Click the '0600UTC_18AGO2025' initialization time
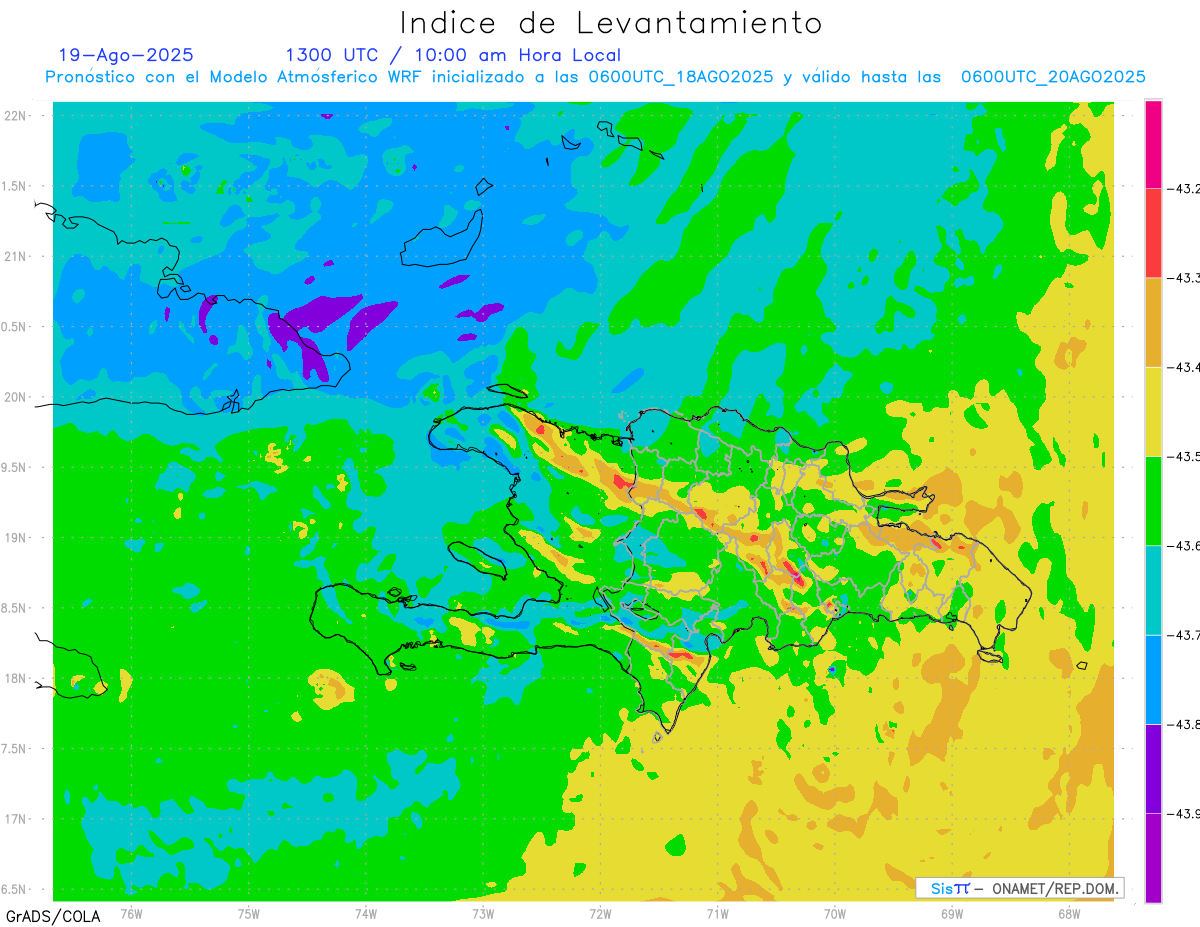The width and height of the screenshot is (1200, 927). pos(682,77)
